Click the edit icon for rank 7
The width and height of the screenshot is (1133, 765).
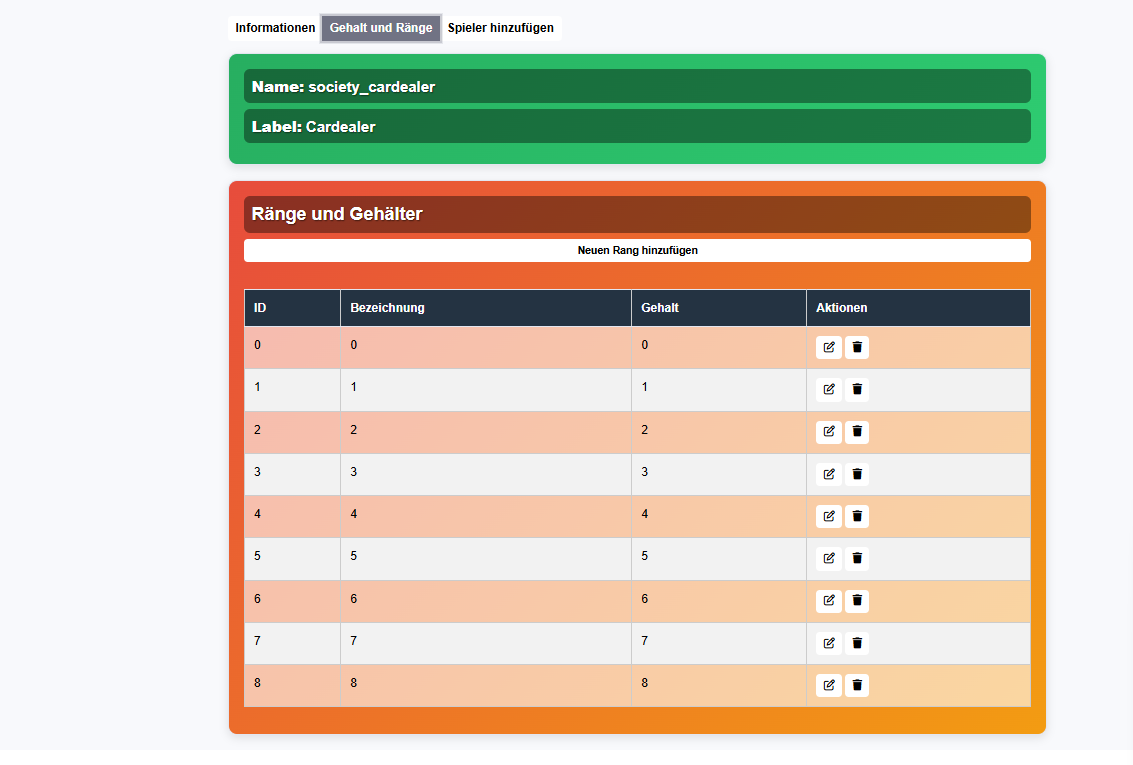point(828,643)
